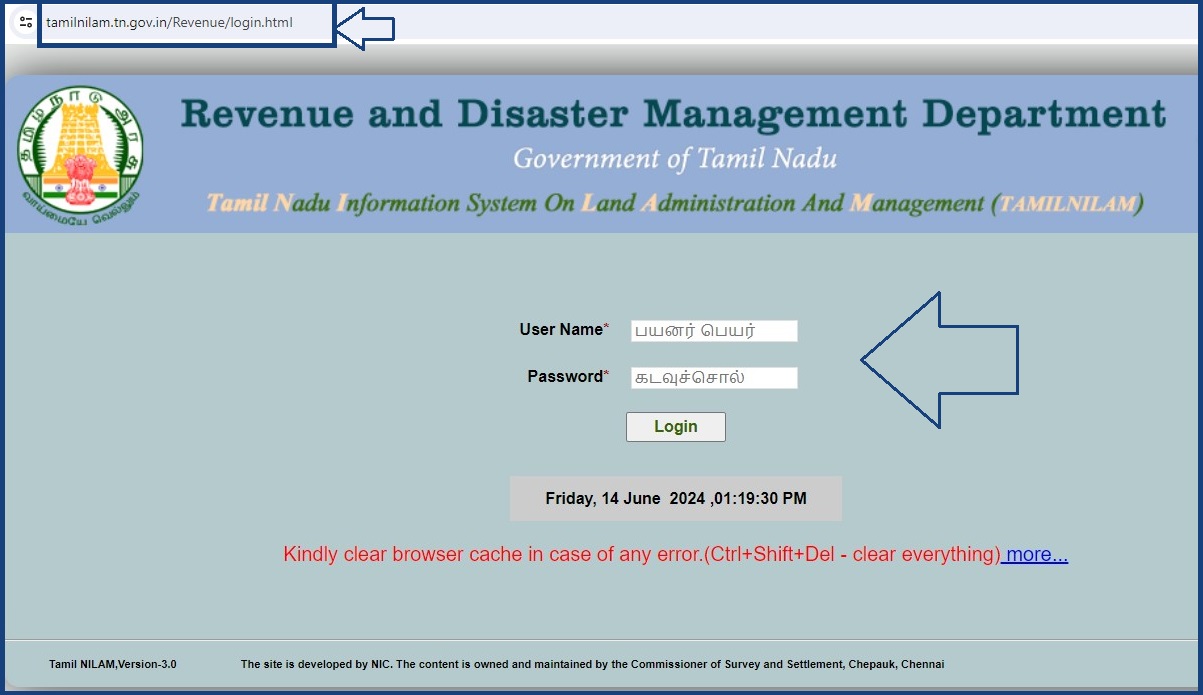The width and height of the screenshot is (1203, 695).
Task: Click the arrow pointing at the address bar
Action: pos(366,26)
